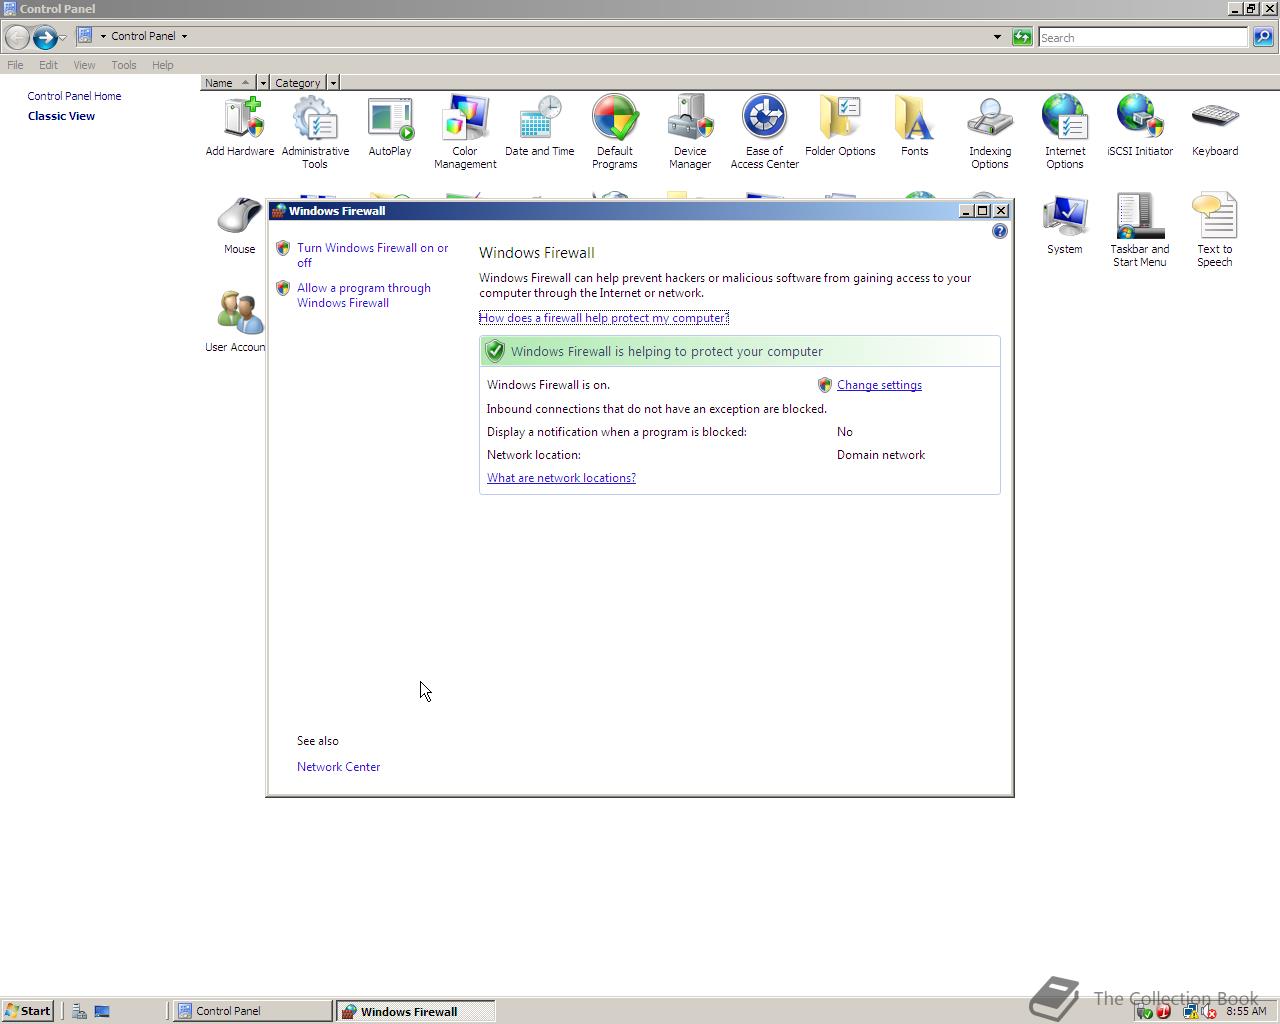This screenshot has height=1024, width=1280.
Task: Open the AutoPlay icon
Action: click(390, 127)
